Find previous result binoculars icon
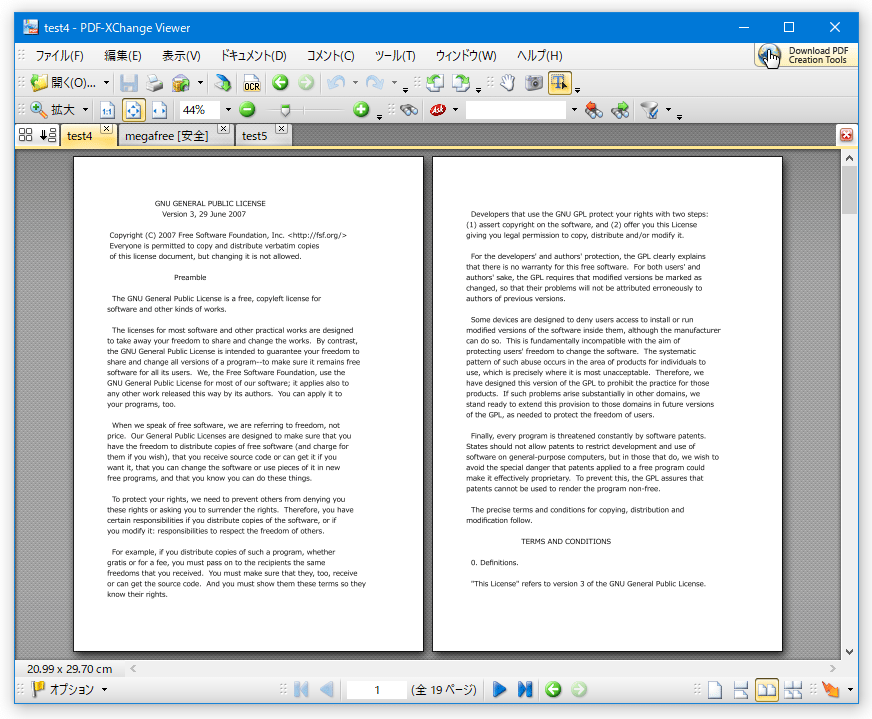The width and height of the screenshot is (872, 719). click(593, 110)
